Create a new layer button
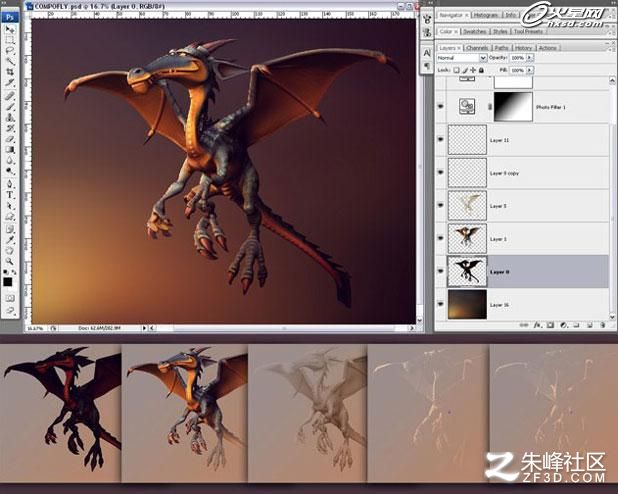Viewport: 618px width, 494px height. tap(590, 325)
